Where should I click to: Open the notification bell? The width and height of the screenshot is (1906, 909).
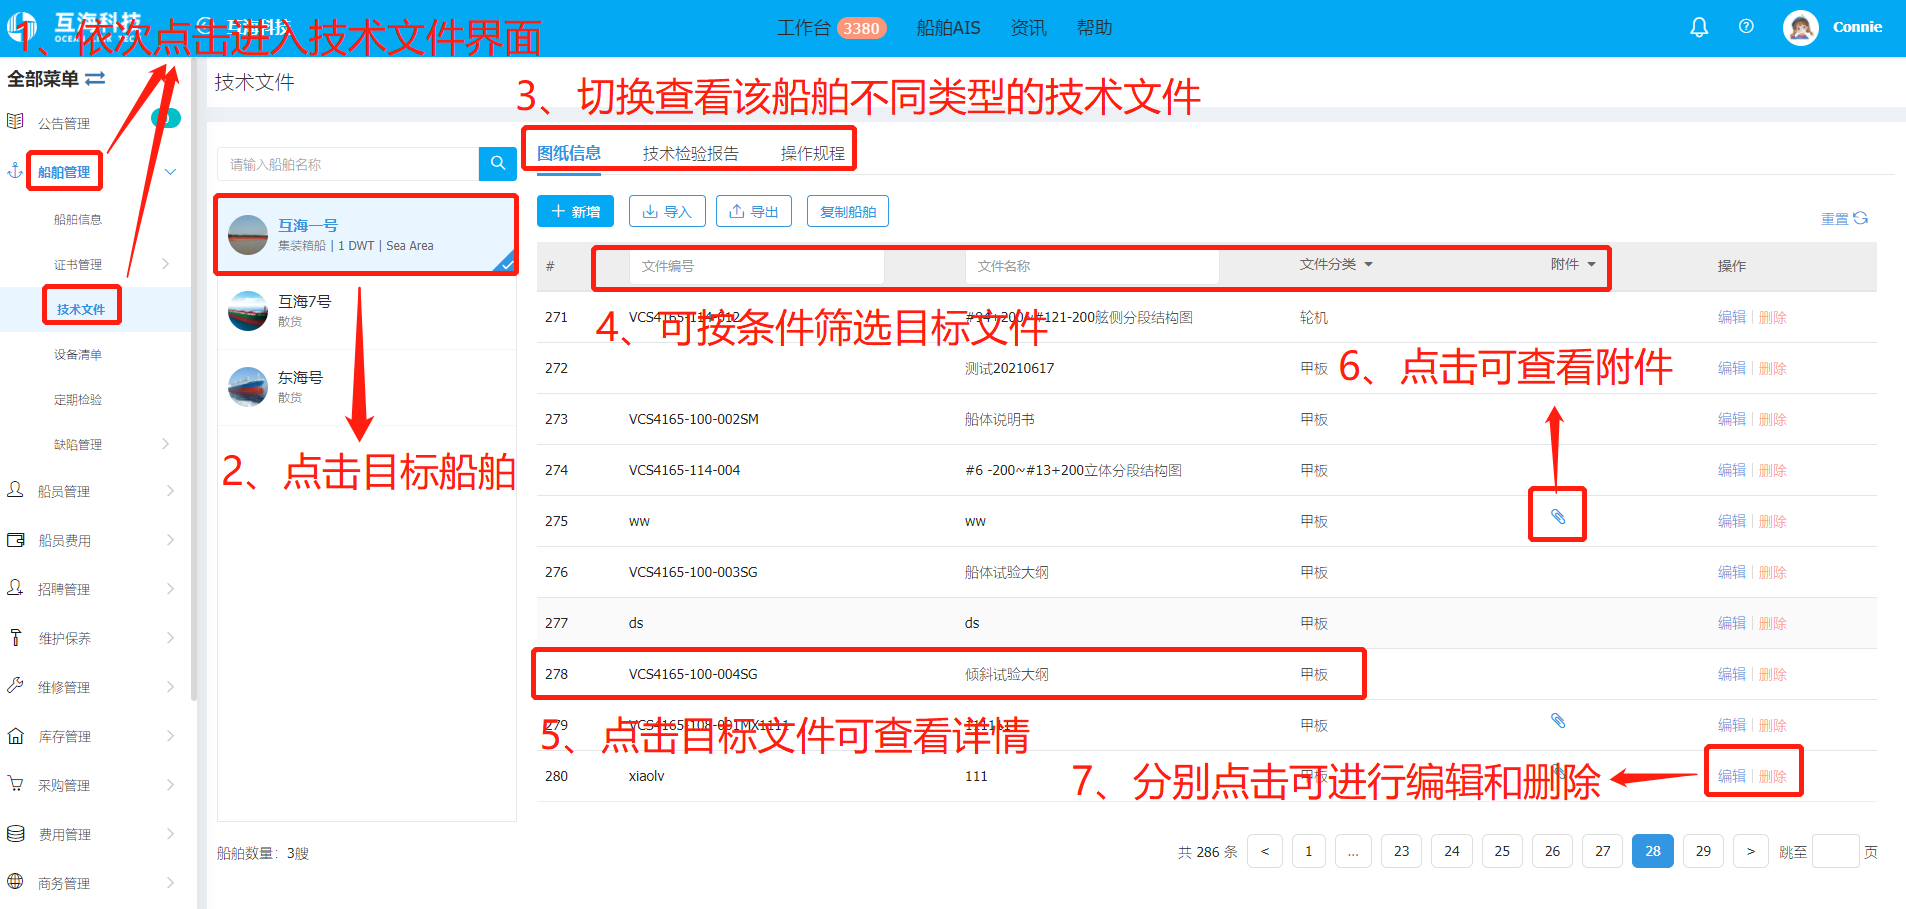(1698, 27)
